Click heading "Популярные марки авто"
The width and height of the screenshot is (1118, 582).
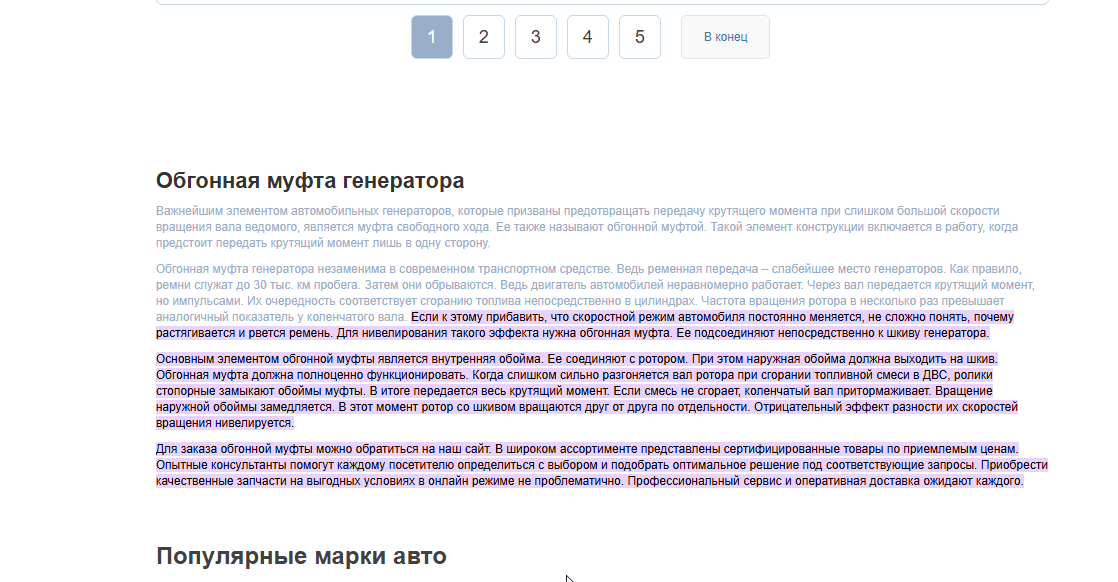301,556
